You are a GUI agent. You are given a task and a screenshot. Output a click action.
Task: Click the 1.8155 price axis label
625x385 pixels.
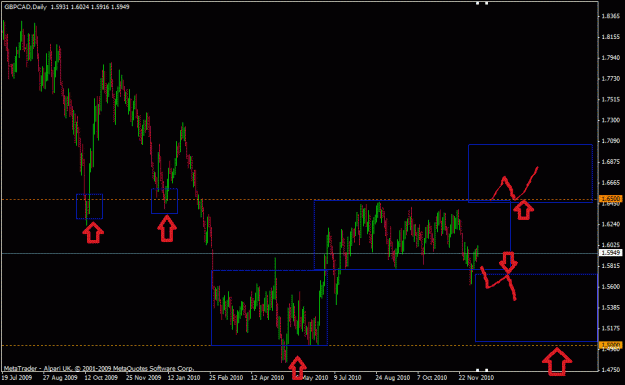click(611, 37)
